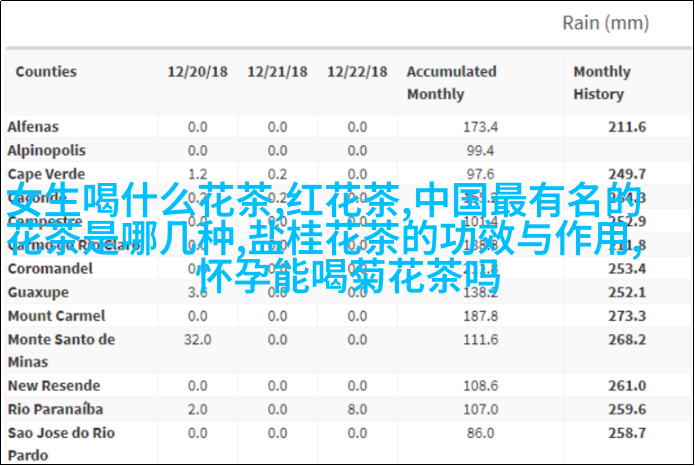This screenshot has height=466, width=695.
Task: Open the Guaxupe county entry
Action: (x=38, y=292)
